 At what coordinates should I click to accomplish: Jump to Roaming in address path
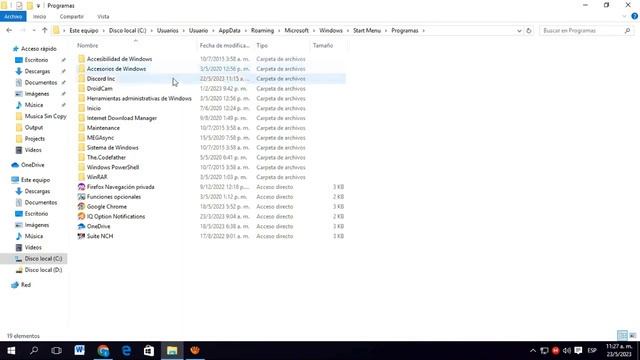pos(262,31)
